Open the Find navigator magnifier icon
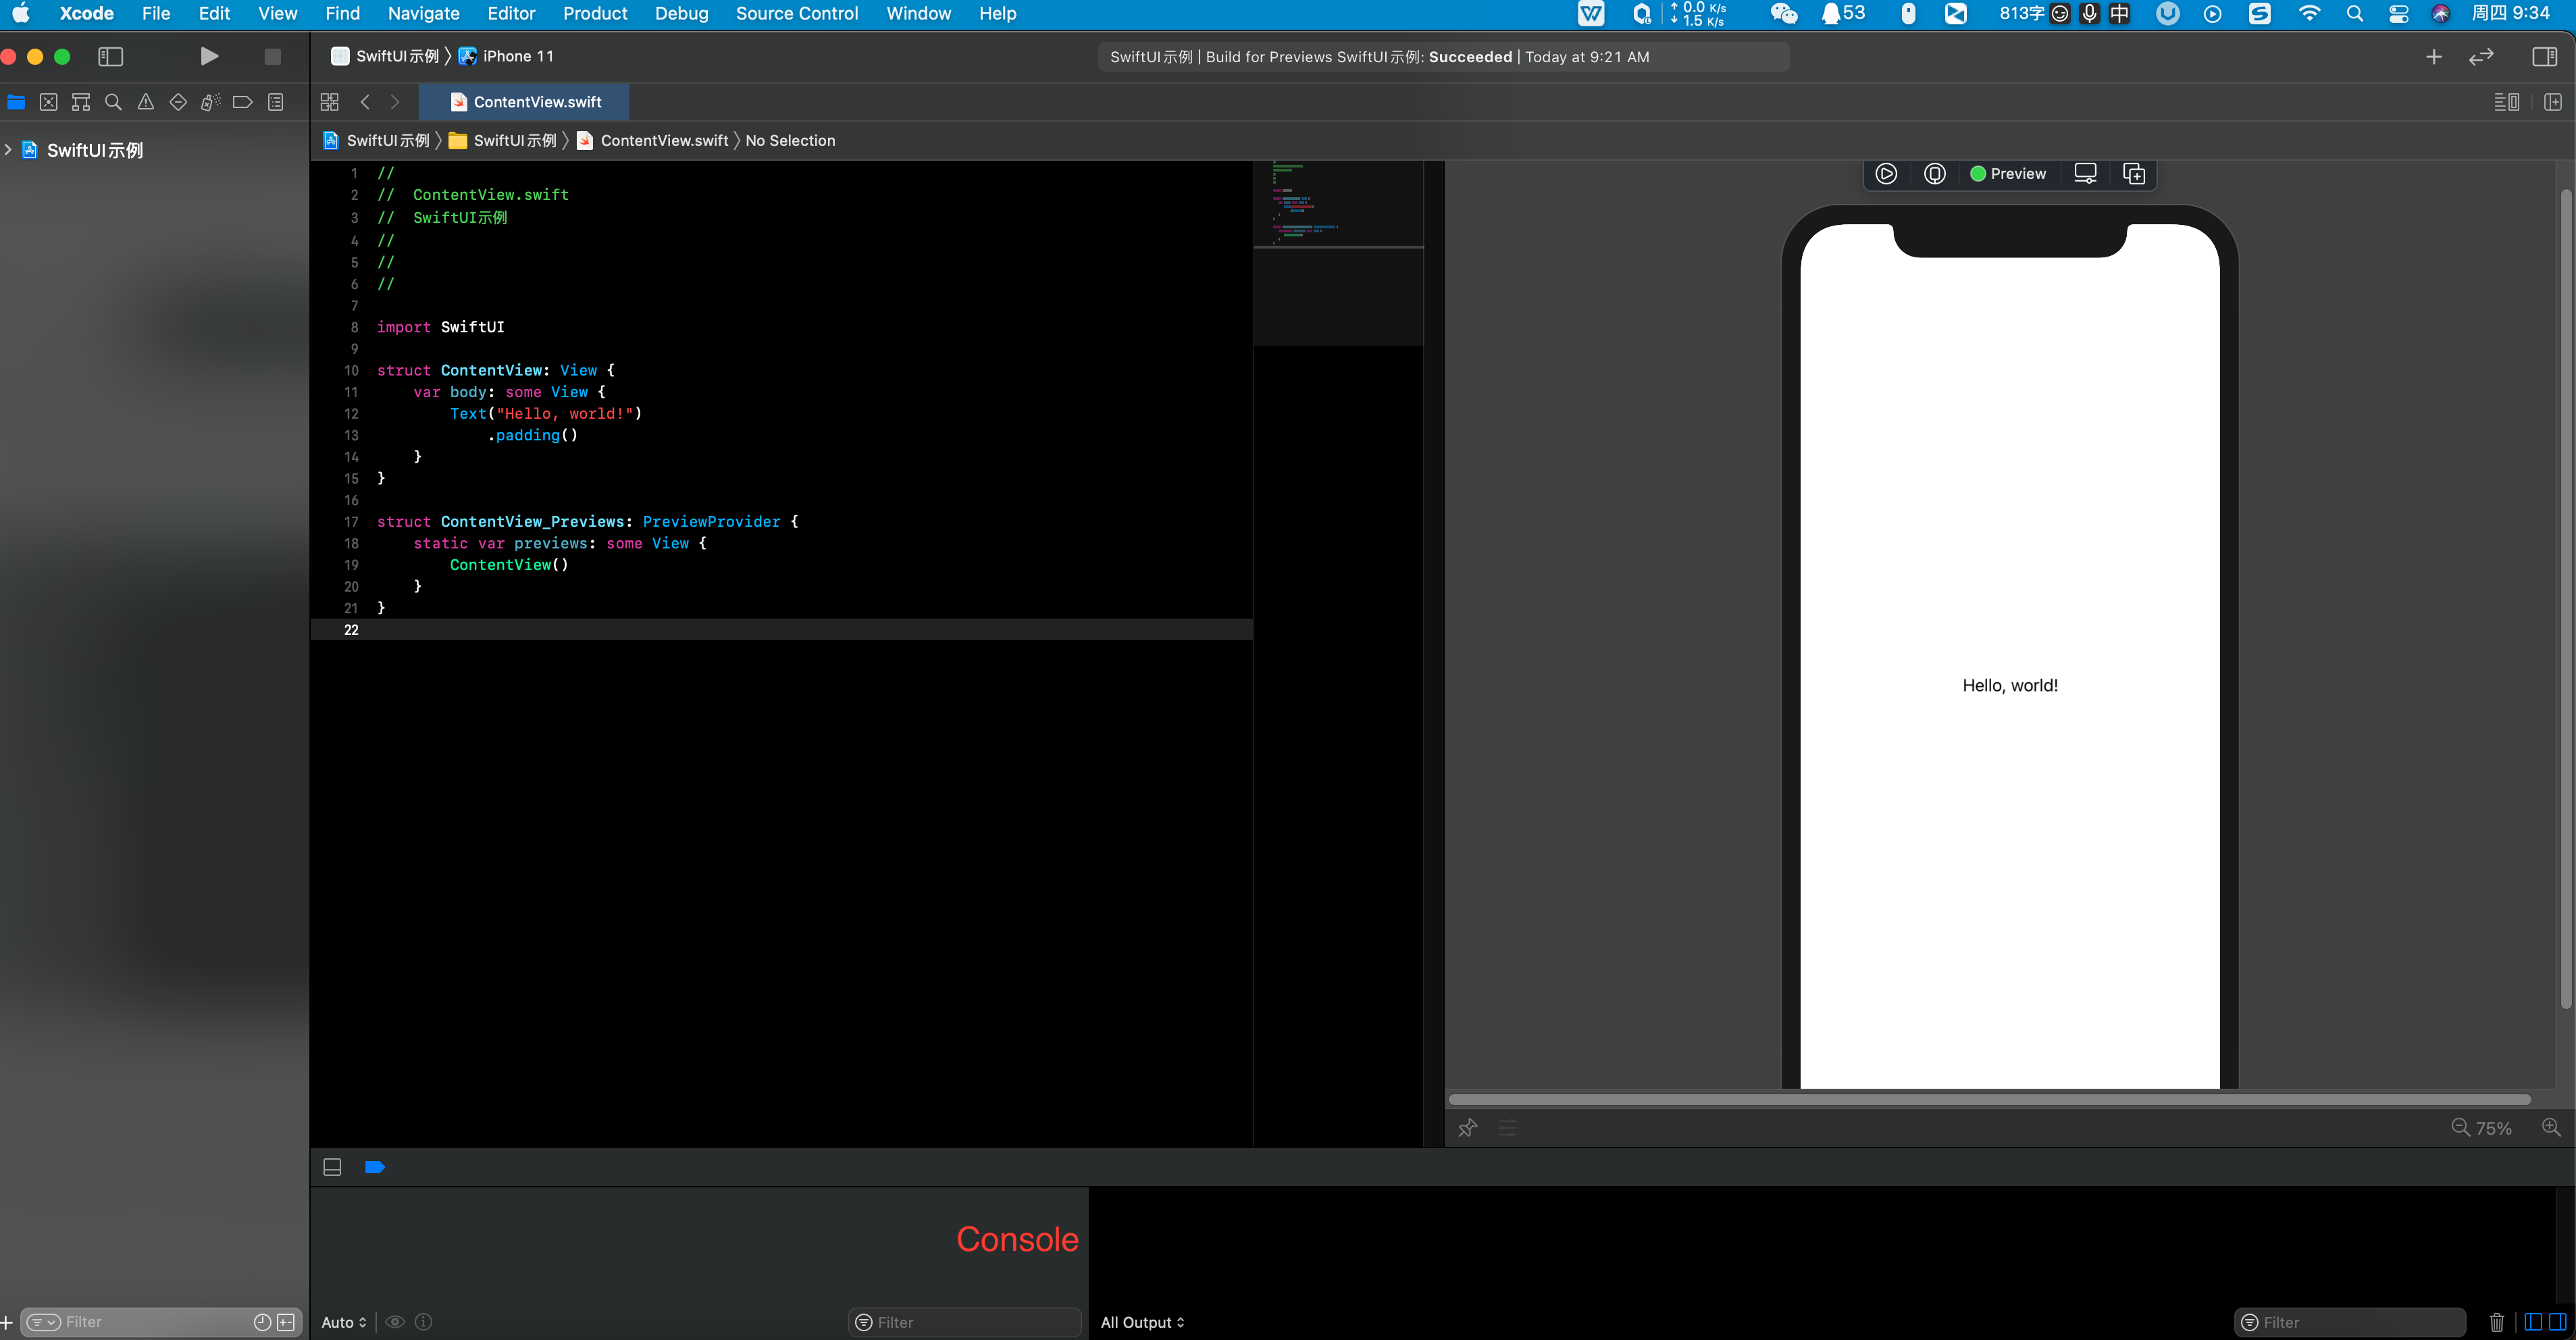The height and width of the screenshot is (1340, 2576). coord(113,102)
